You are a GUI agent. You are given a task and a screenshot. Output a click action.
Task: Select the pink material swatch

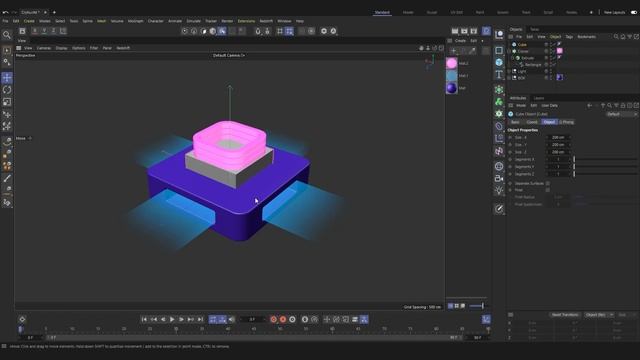tap(451, 63)
